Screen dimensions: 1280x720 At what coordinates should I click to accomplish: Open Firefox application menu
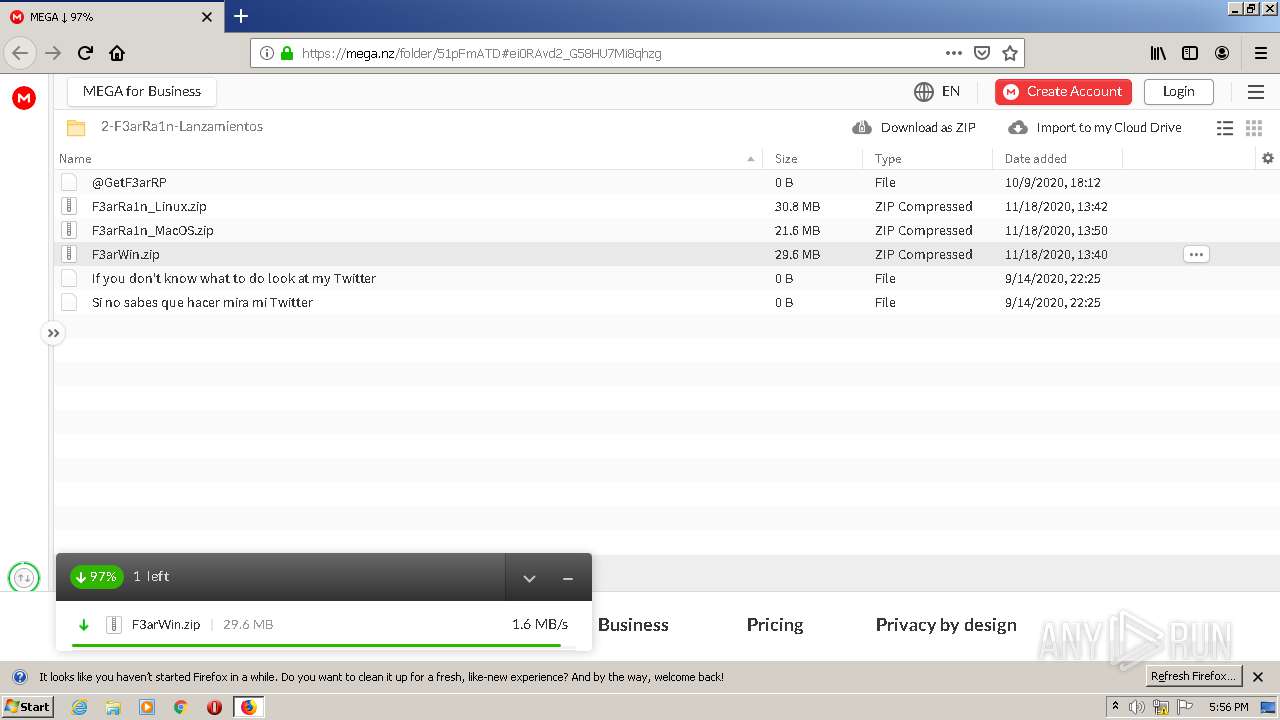(x=1261, y=53)
